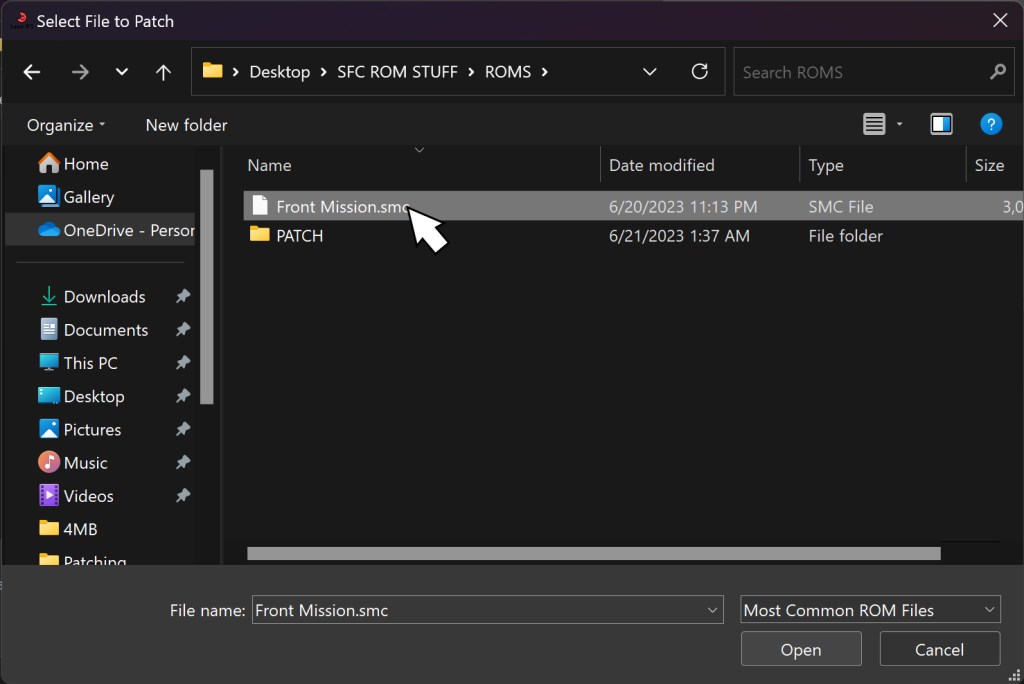The height and width of the screenshot is (684, 1024).
Task: Click the Search ROMS field
Action: 860,72
